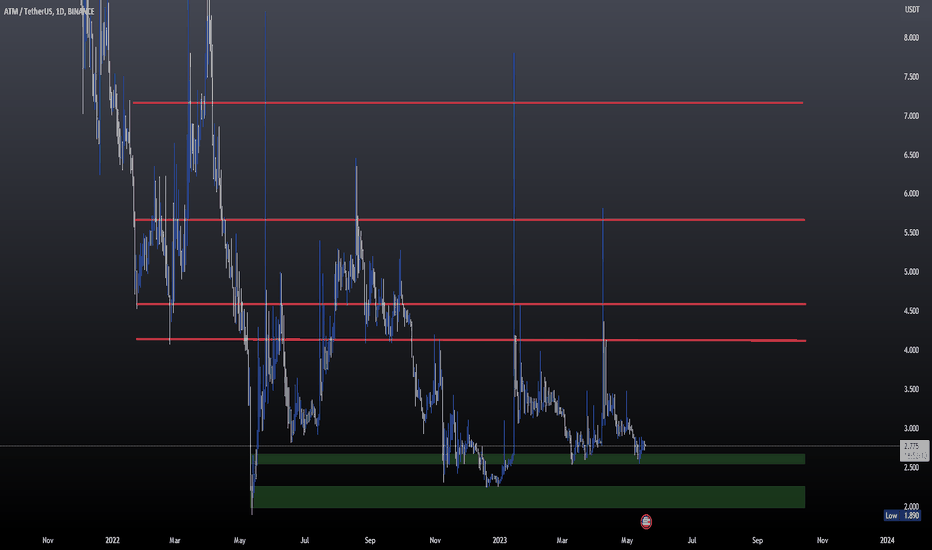The height and width of the screenshot is (550, 932).
Task: Click the 4.500 price axis label
Action: (911, 311)
